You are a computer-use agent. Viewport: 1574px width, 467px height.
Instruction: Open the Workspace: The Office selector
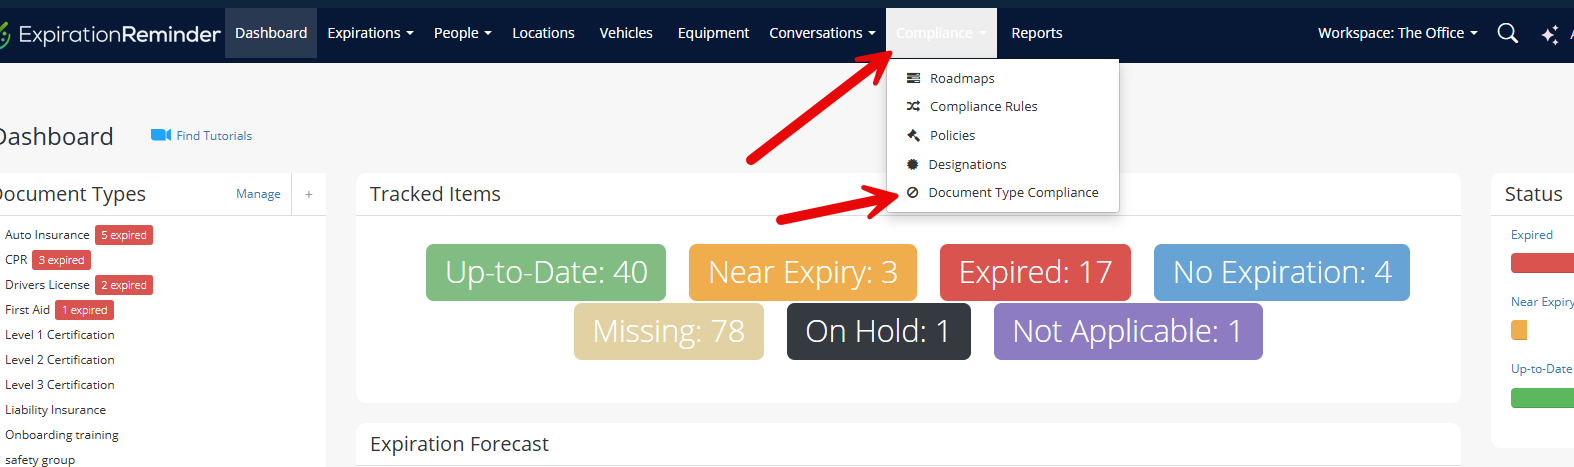1396,33
